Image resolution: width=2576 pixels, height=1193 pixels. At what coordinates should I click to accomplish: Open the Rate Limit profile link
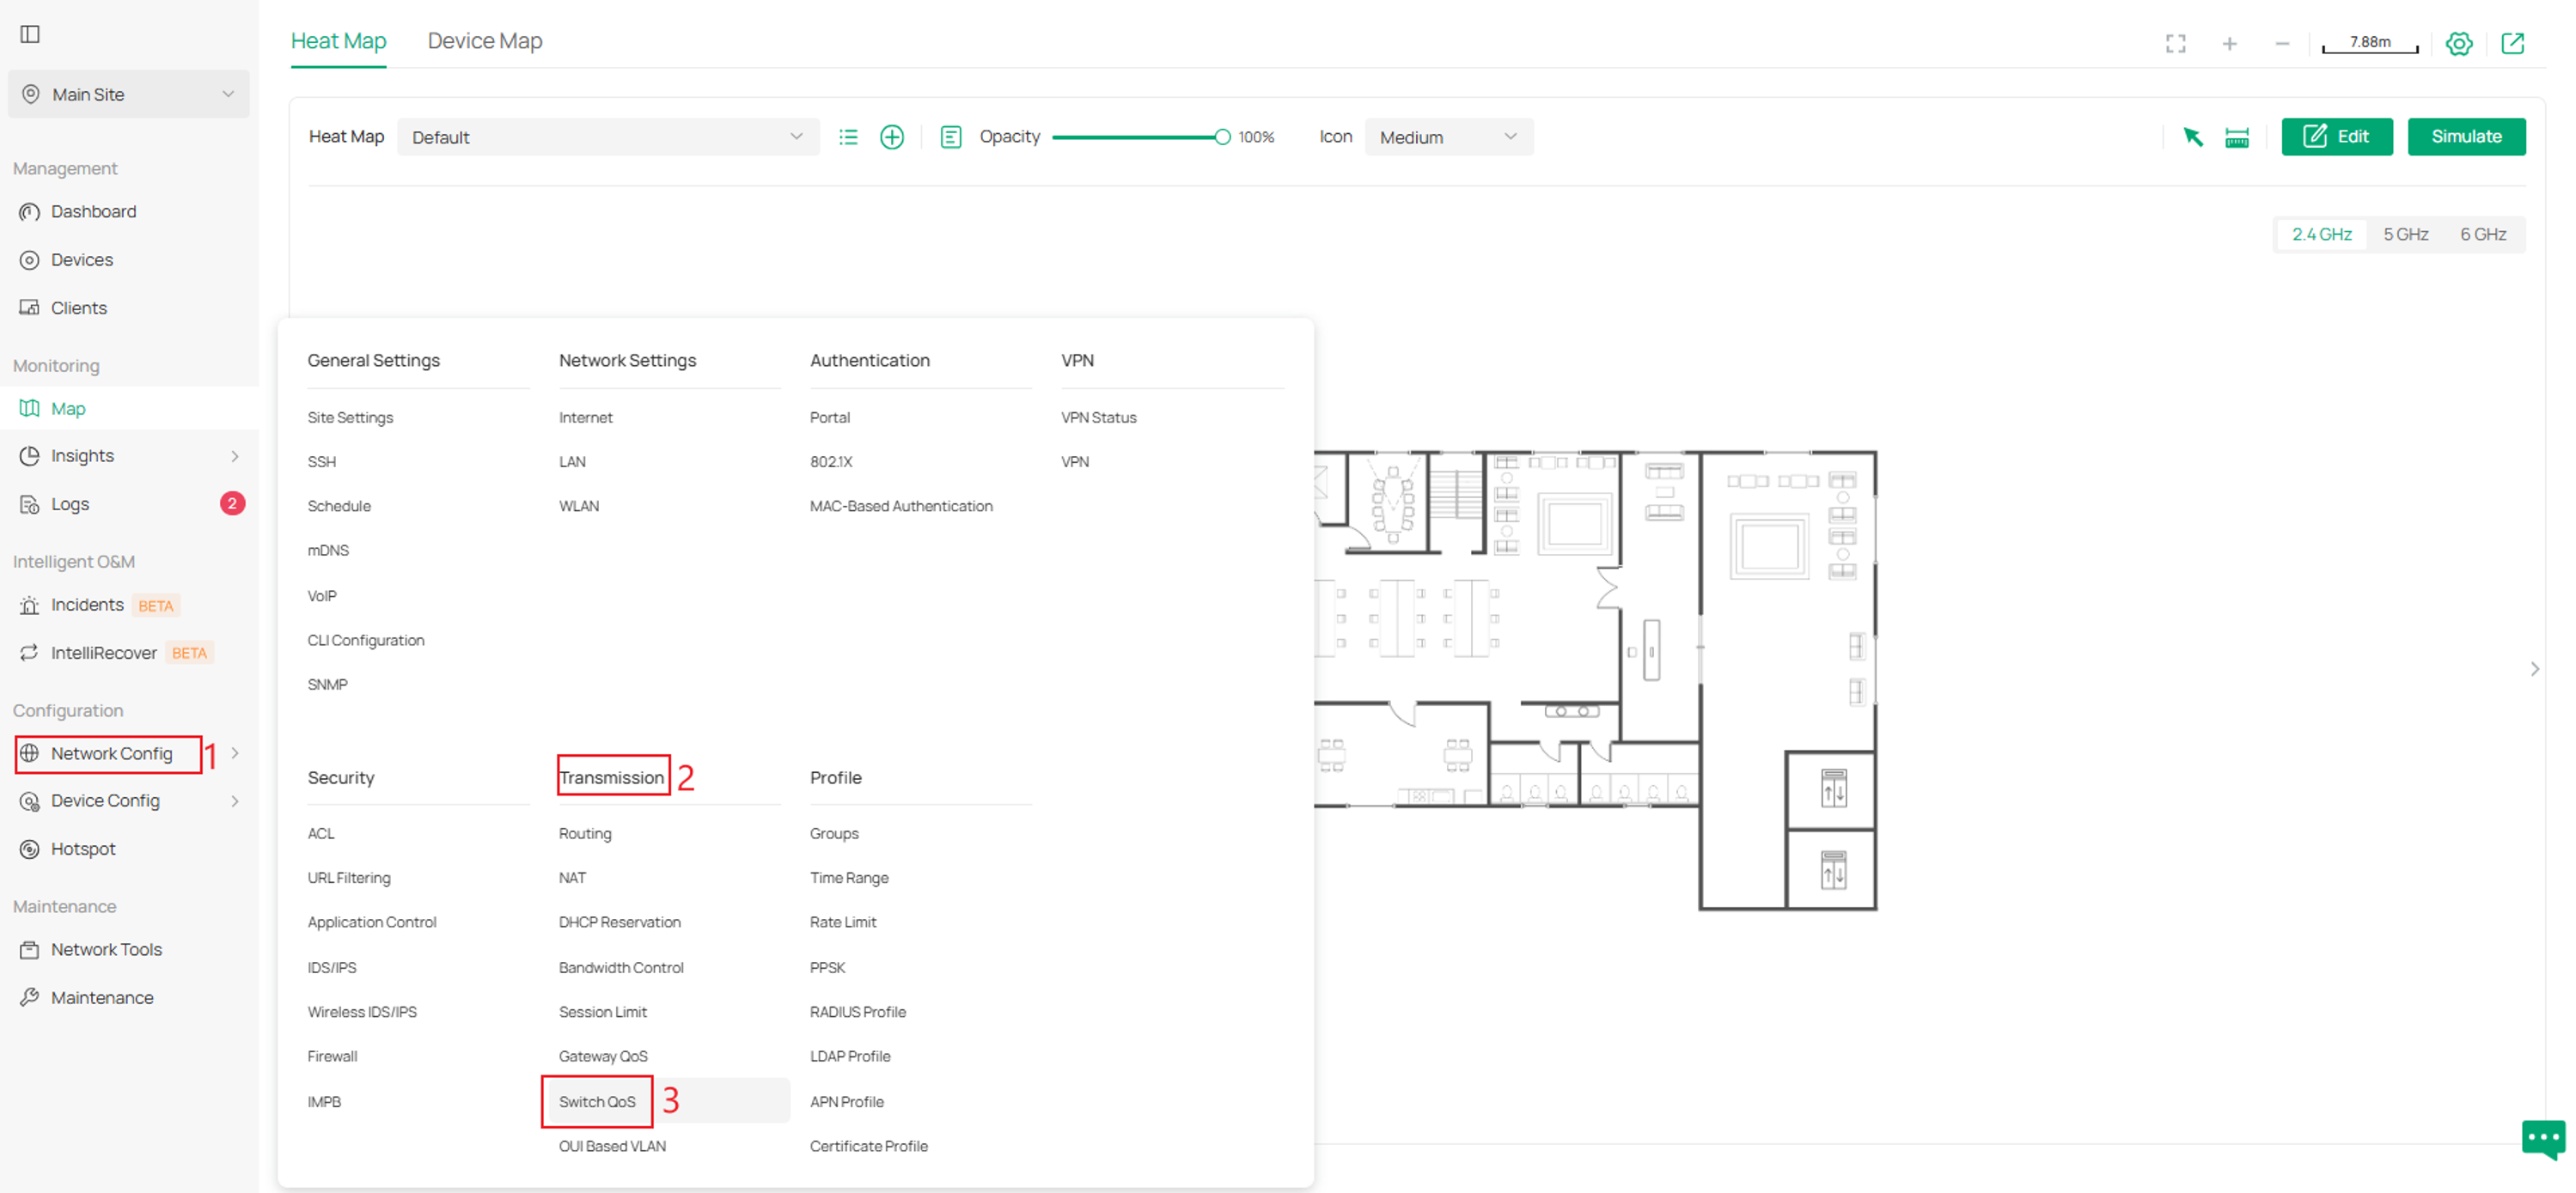coord(843,923)
